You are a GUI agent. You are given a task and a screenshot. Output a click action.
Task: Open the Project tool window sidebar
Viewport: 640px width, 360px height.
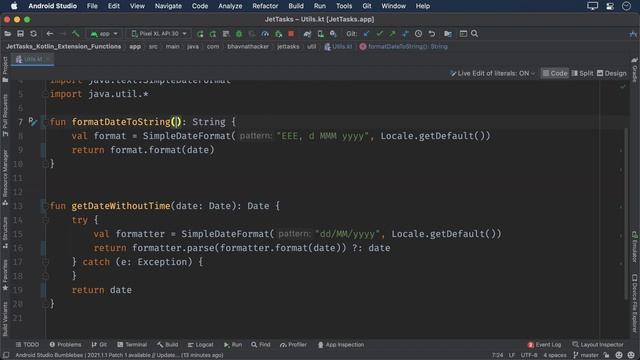pos(5,70)
